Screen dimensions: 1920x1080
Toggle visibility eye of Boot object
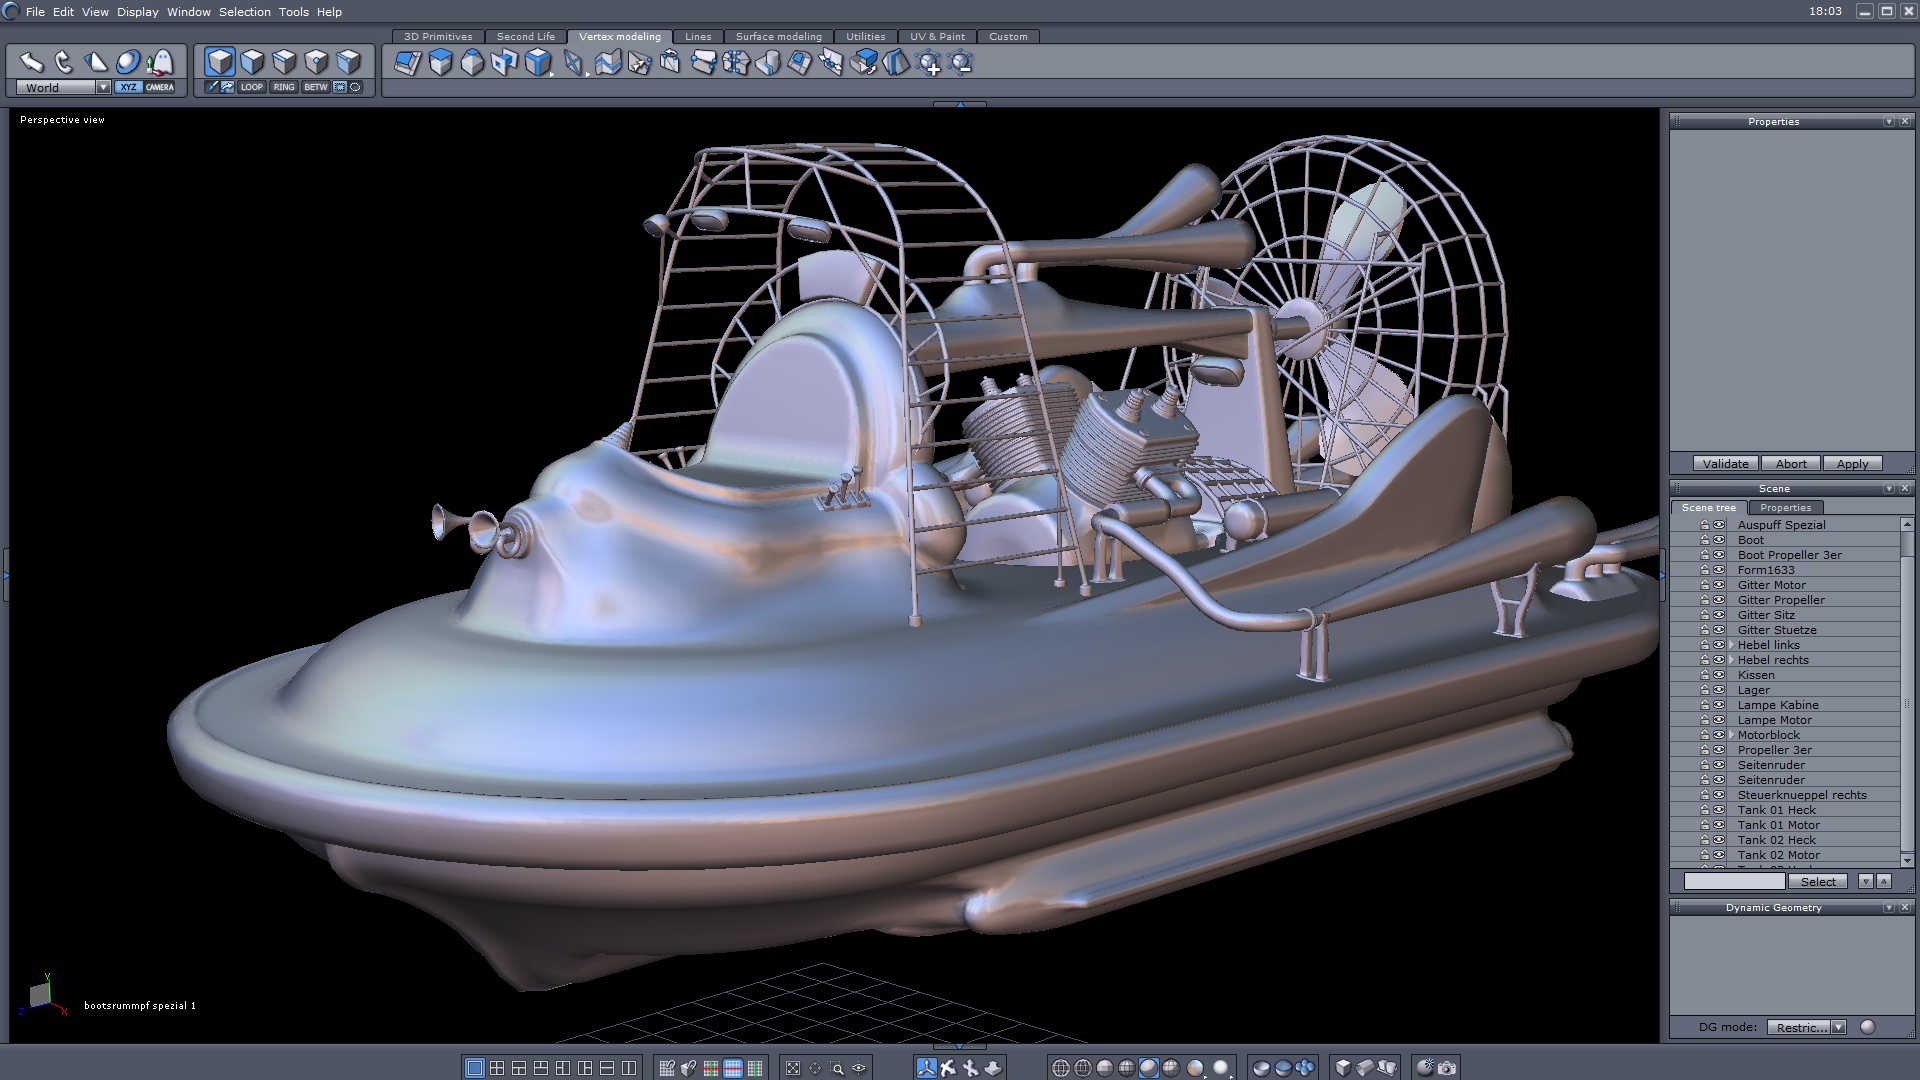[1719, 540]
